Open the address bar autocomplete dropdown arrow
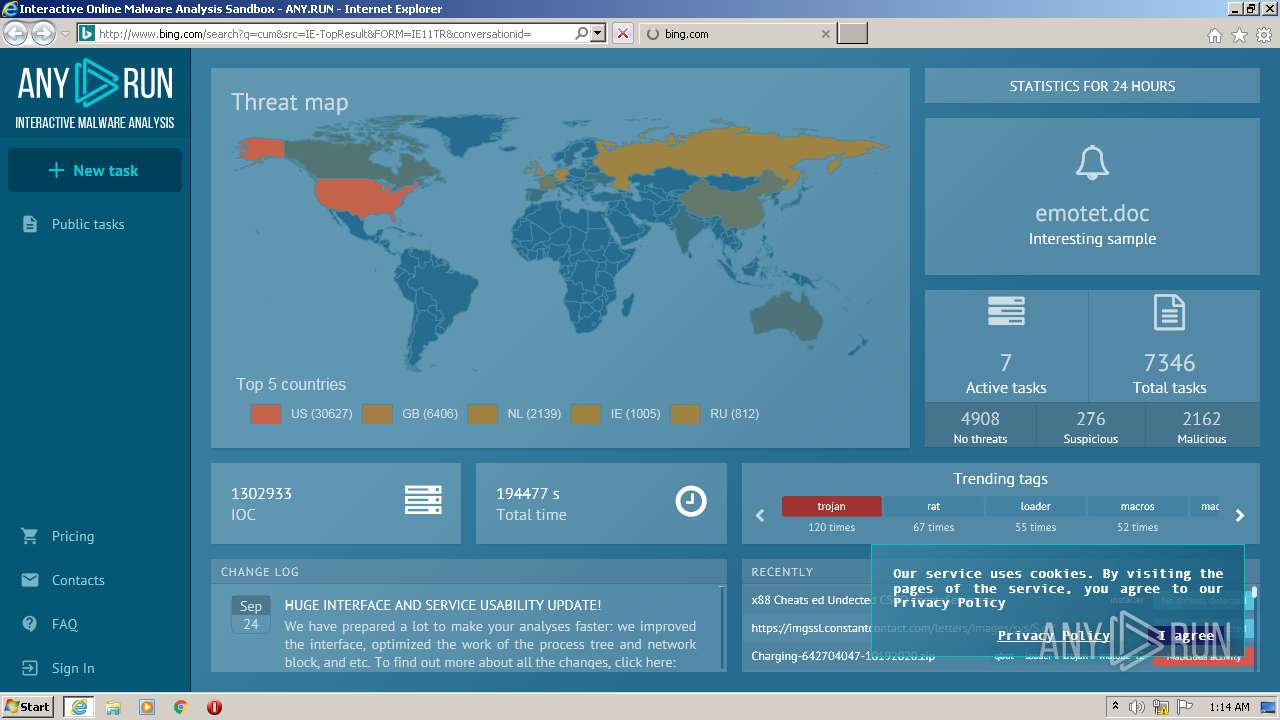This screenshot has height=720, width=1280. point(598,34)
